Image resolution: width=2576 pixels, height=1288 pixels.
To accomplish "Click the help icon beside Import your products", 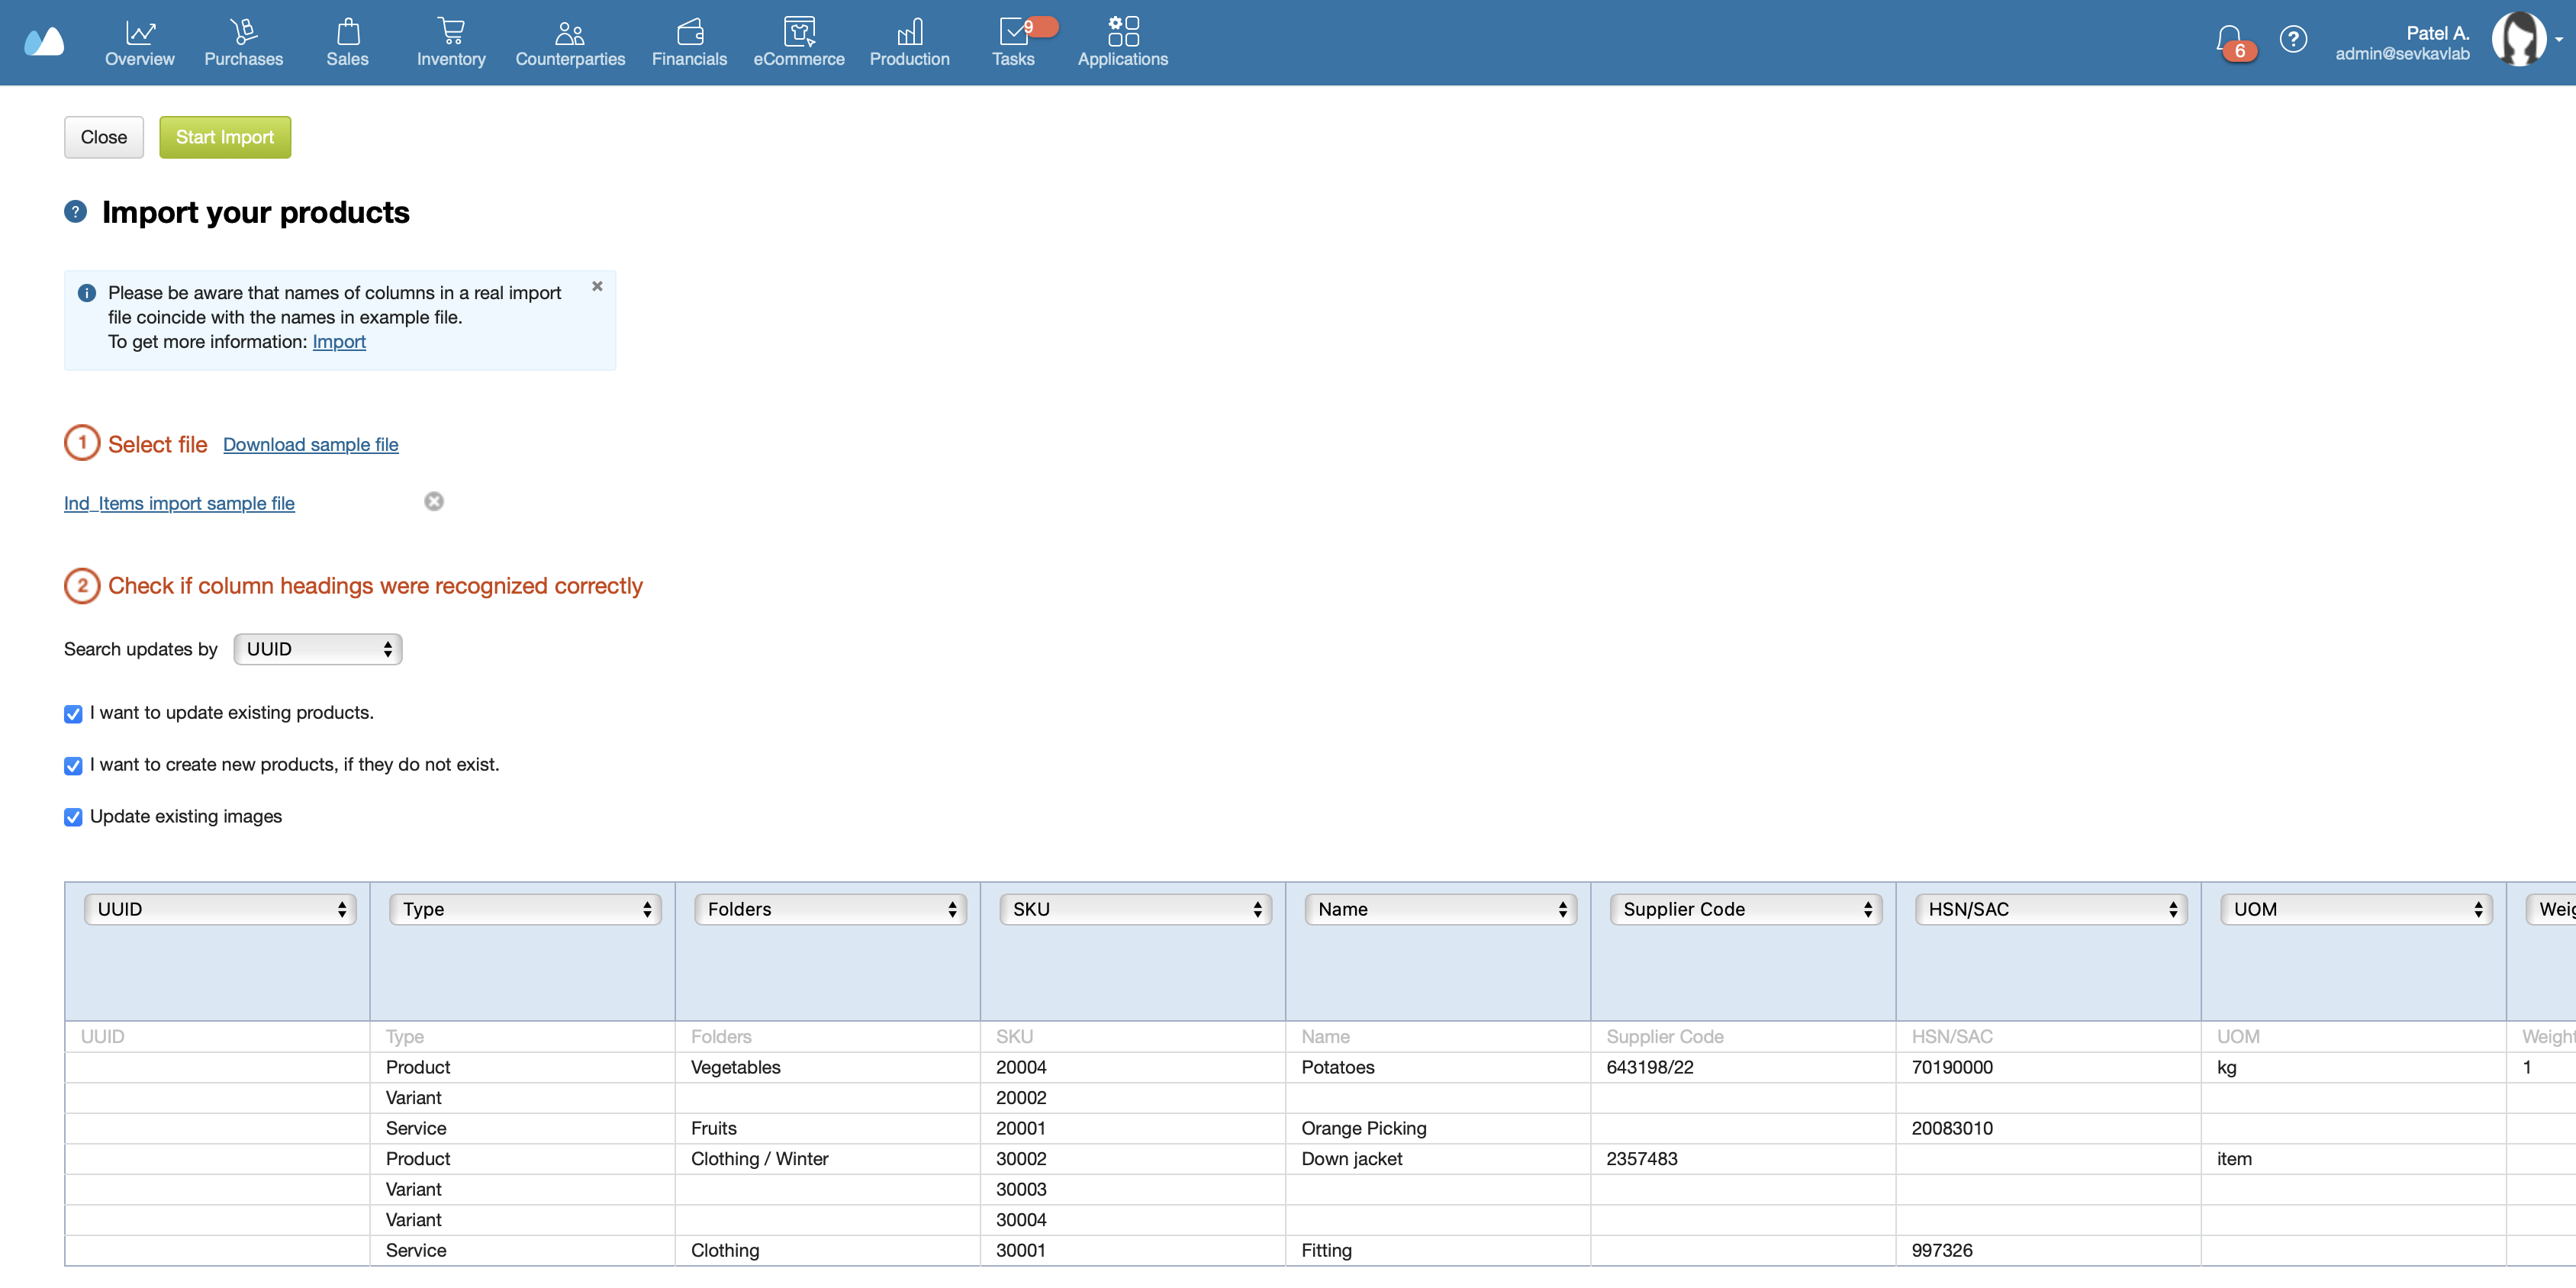I will [75, 211].
